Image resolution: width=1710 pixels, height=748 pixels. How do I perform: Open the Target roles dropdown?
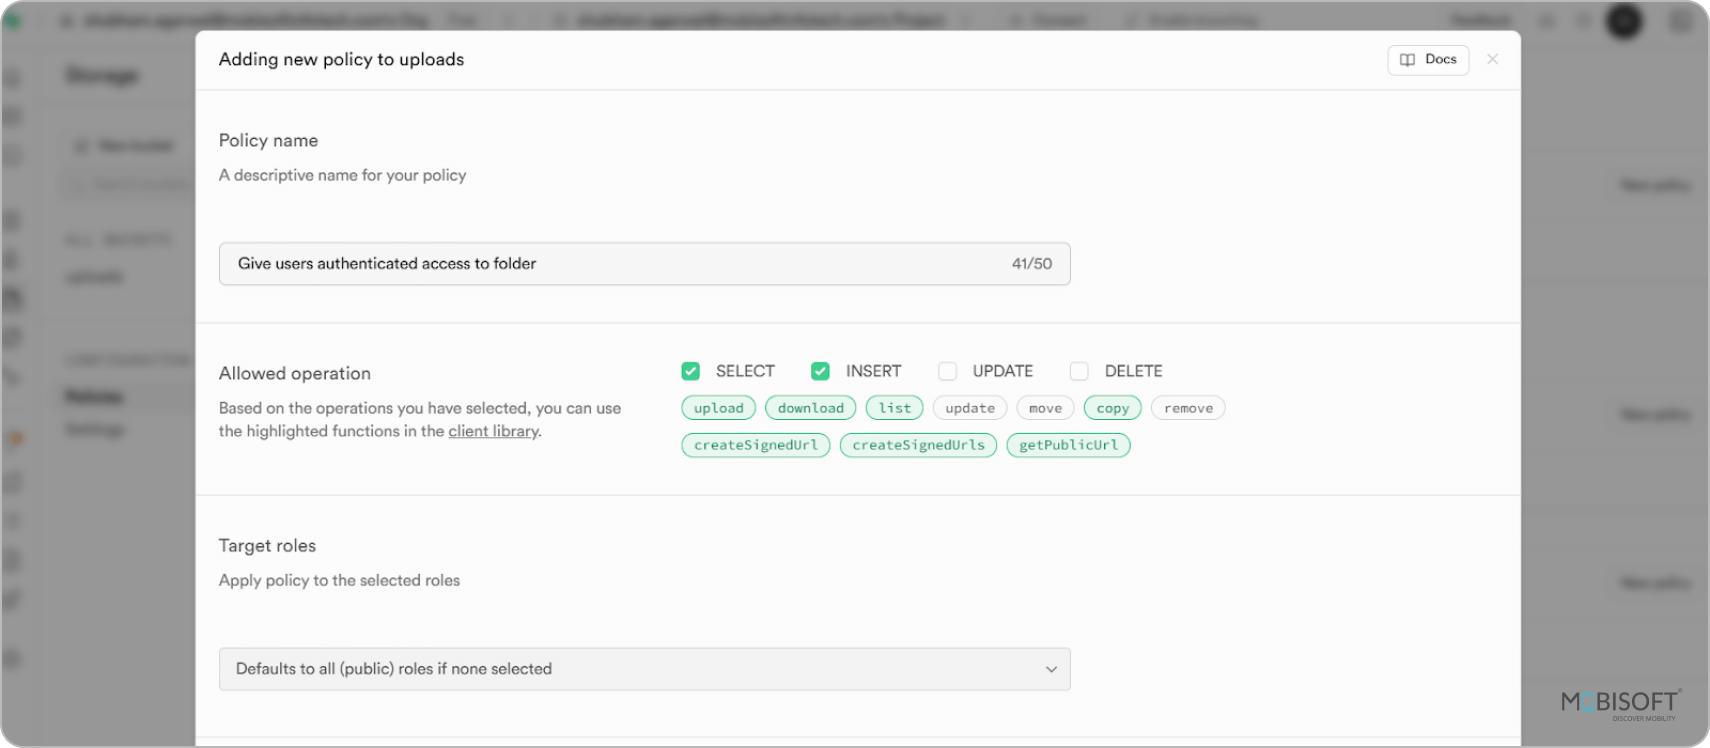coord(644,669)
